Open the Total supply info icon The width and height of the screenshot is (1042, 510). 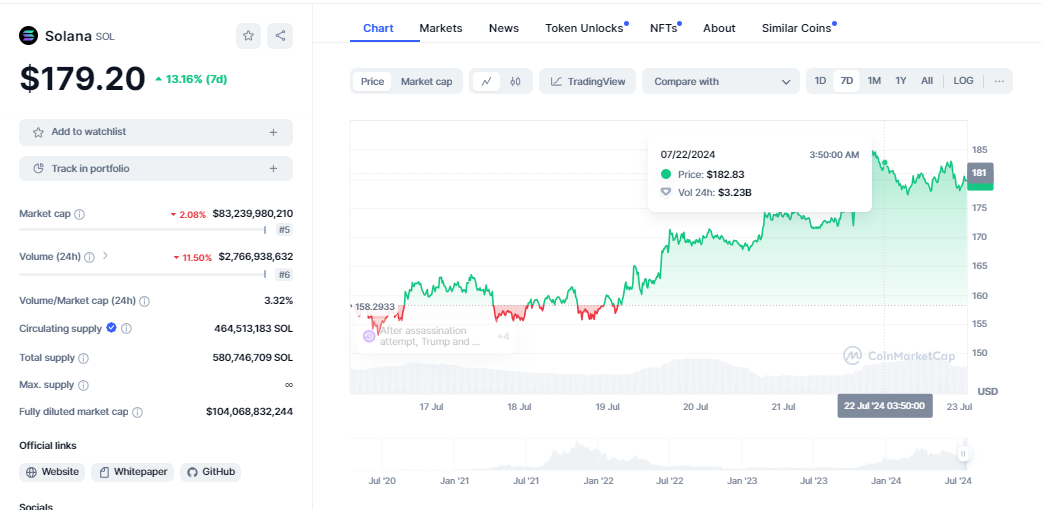coord(83,358)
